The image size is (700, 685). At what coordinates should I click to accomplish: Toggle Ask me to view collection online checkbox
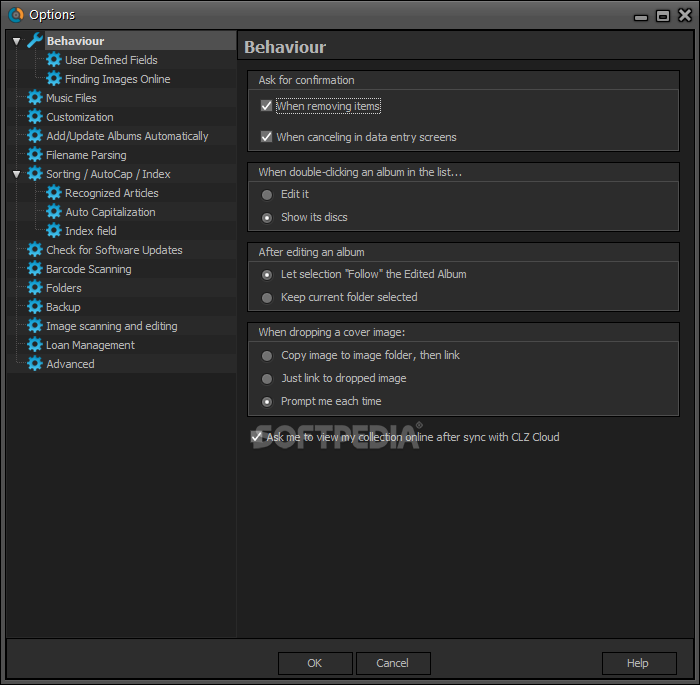256,437
